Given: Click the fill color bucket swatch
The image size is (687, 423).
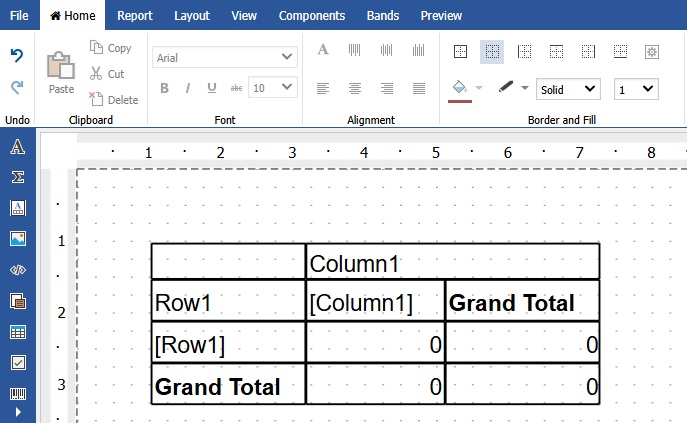Looking at the screenshot, I should [460, 88].
